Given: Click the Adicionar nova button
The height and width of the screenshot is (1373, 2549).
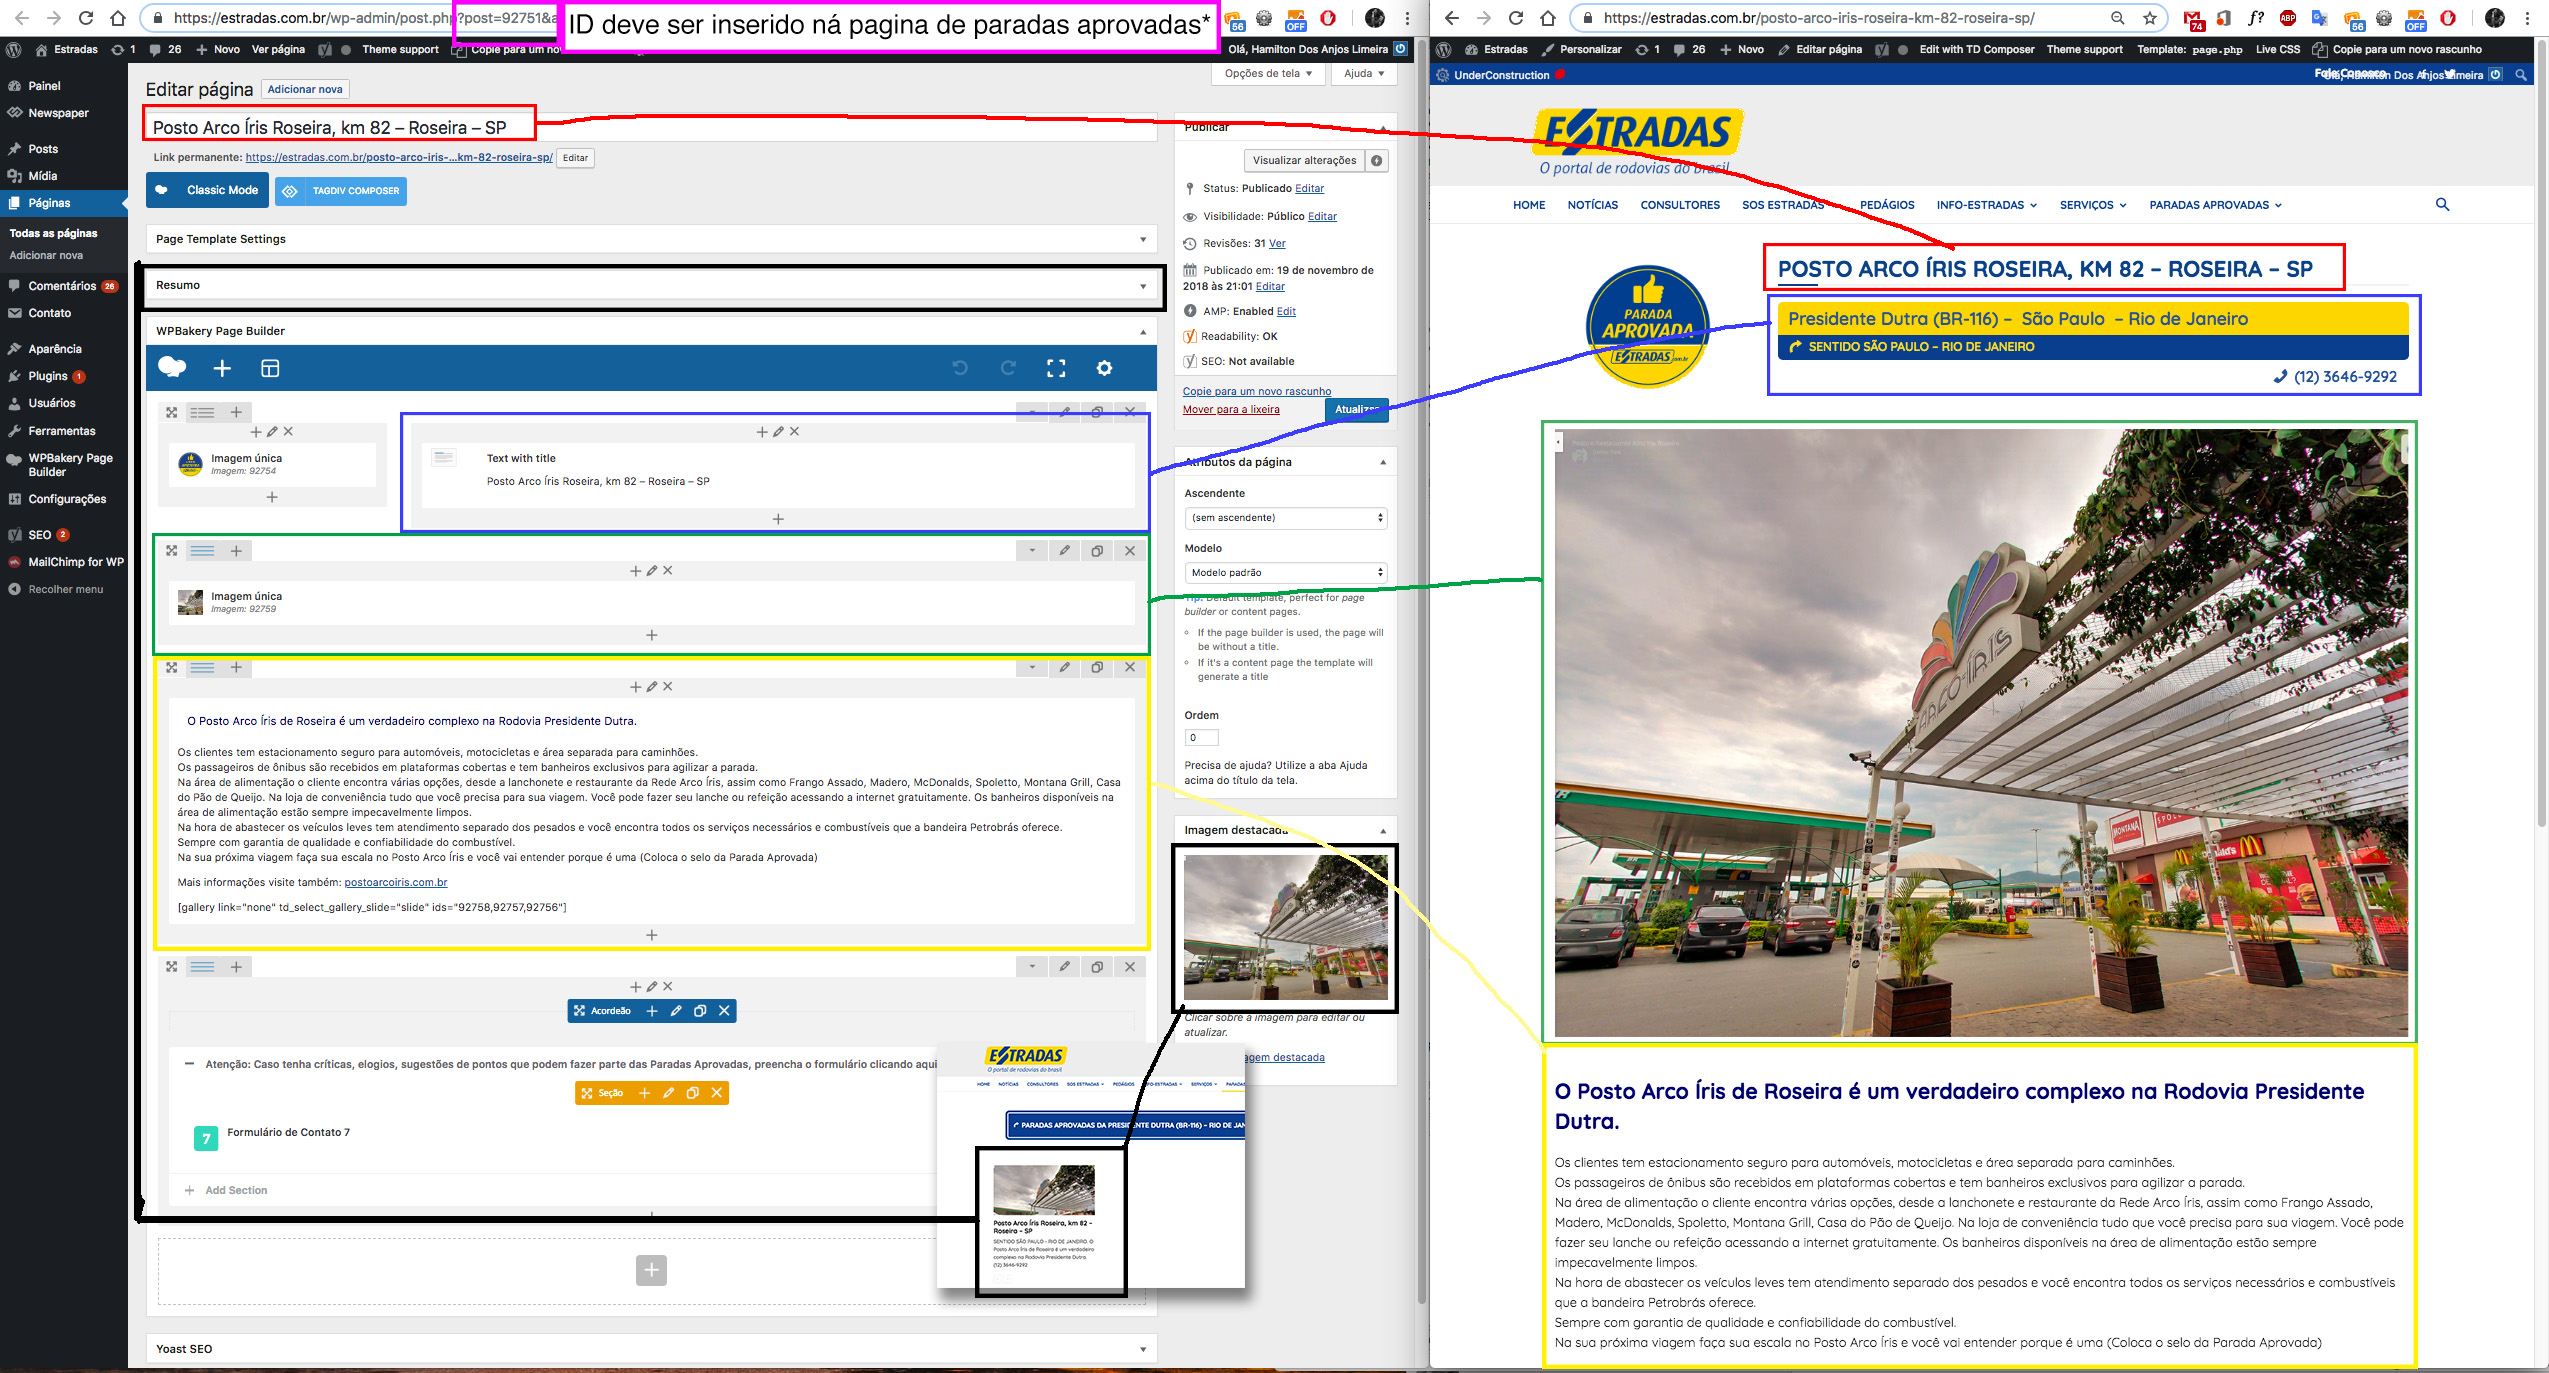Looking at the screenshot, I should [x=305, y=89].
